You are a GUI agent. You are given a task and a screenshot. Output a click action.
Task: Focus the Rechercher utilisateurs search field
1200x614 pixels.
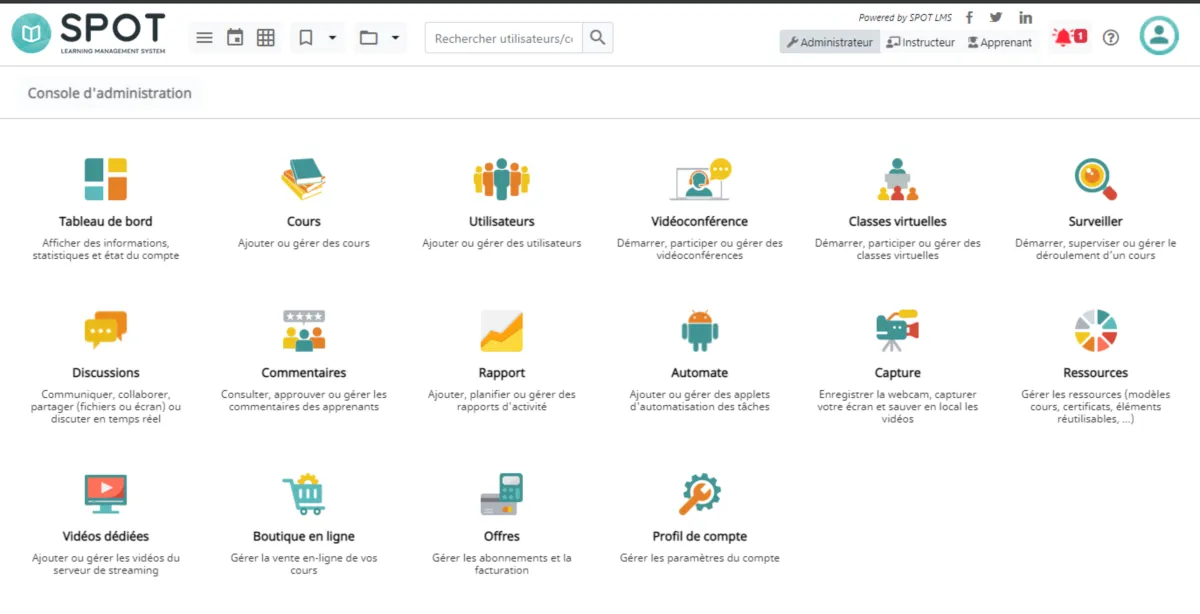tap(503, 38)
